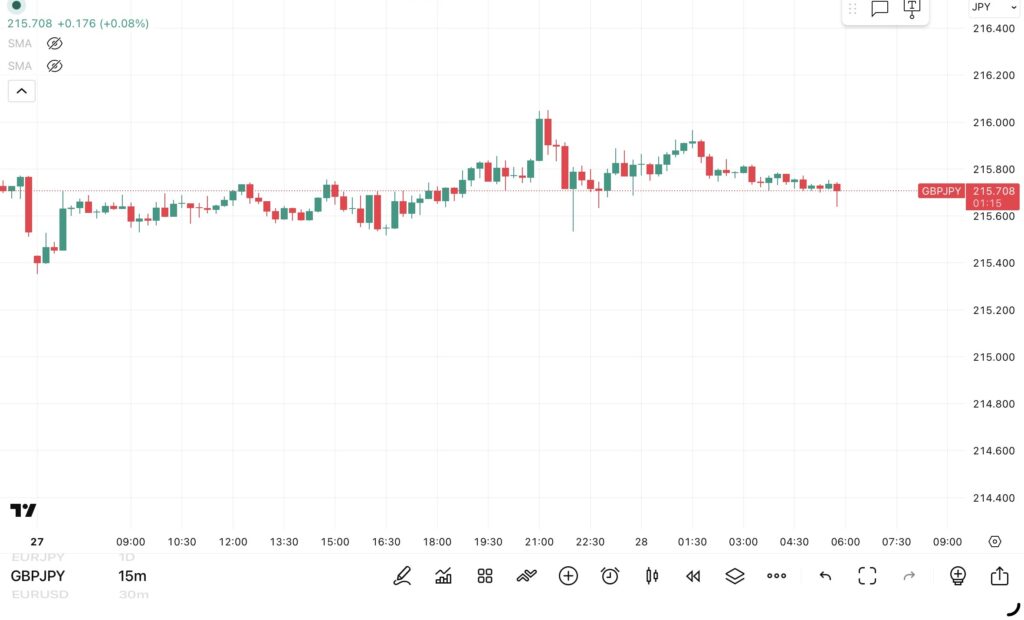The height and width of the screenshot is (620, 1024).
Task: Collapse the indicator legend with the chevron
Action: pyautogui.click(x=21, y=90)
